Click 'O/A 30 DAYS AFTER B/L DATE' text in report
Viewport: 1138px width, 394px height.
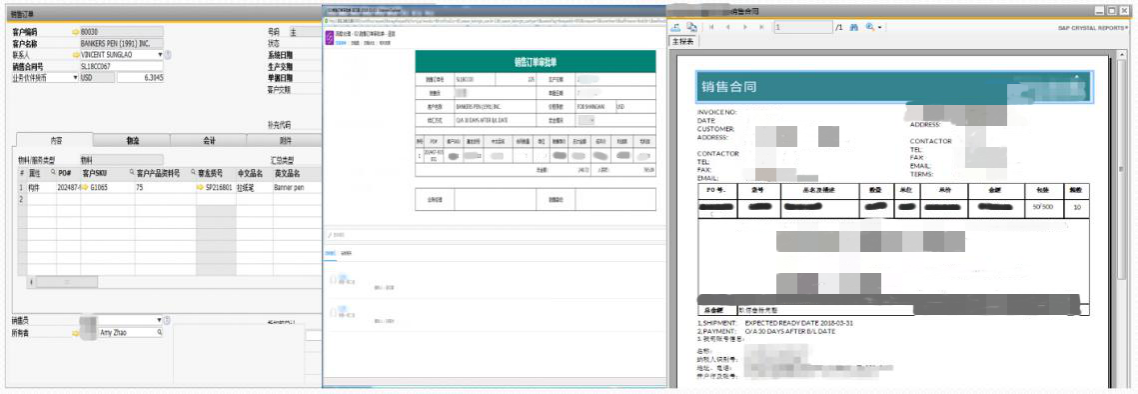pos(790,331)
